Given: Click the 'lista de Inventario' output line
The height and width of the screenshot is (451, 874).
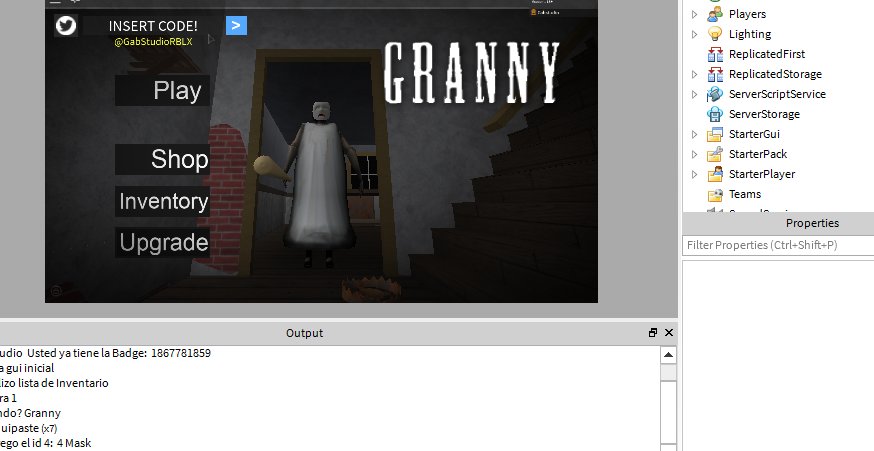Looking at the screenshot, I should coord(54,383).
